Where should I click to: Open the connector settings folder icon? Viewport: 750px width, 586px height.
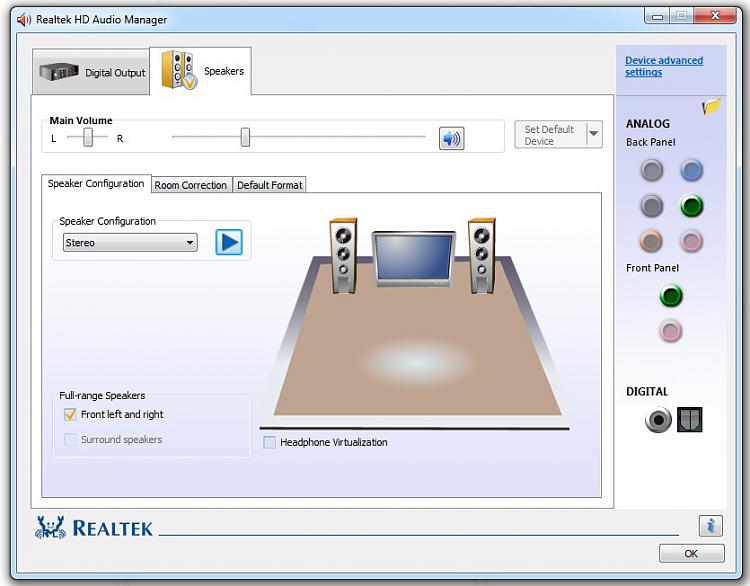pyautogui.click(x=711, y=106)
